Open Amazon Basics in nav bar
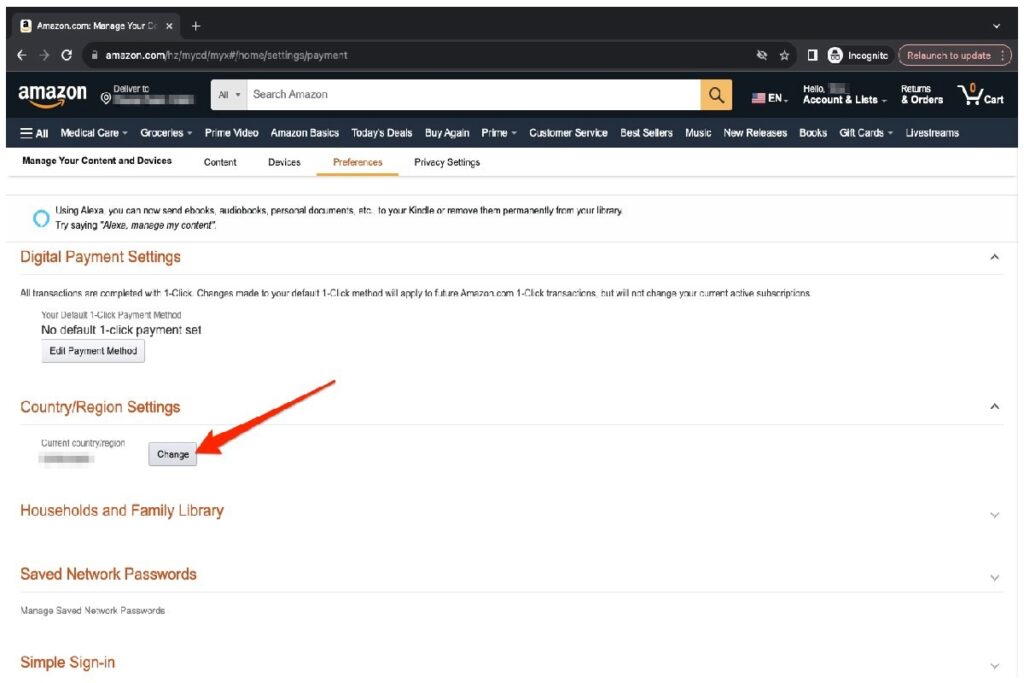Screen dimensions: 1024x683 coord(304,133)
